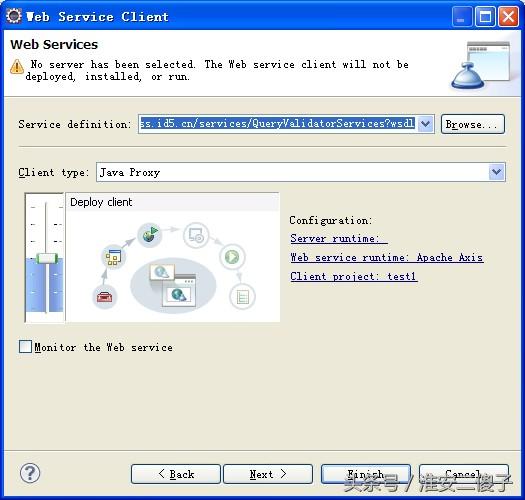
Task: Enable Monitor the Web service checkbox
Action: coord(25,347)
